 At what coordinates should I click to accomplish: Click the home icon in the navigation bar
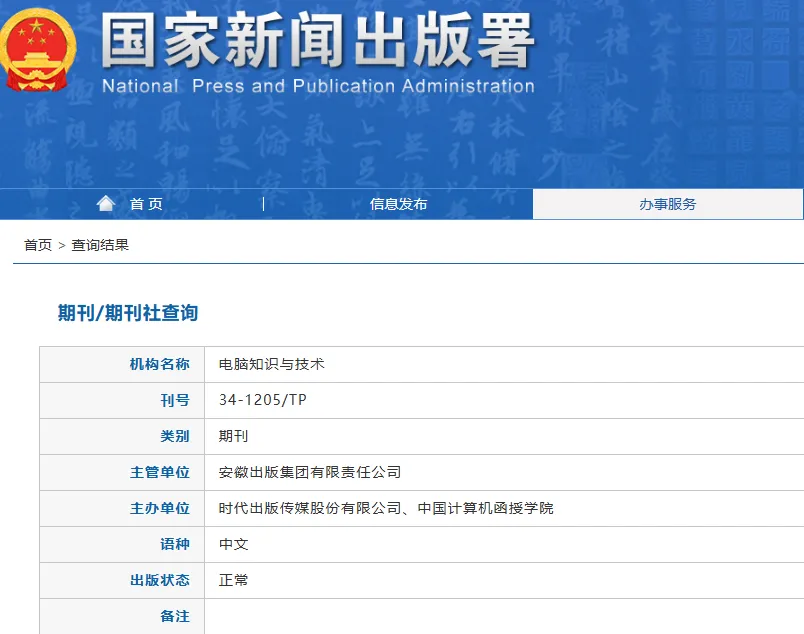point(106,203)
